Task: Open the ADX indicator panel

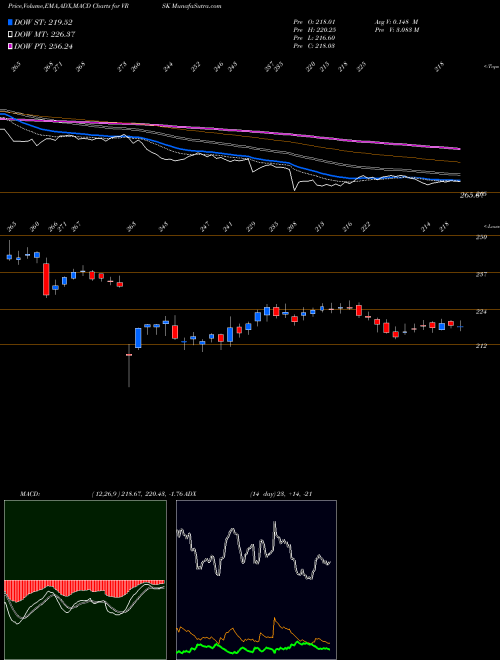Action: tap(256, 580)
